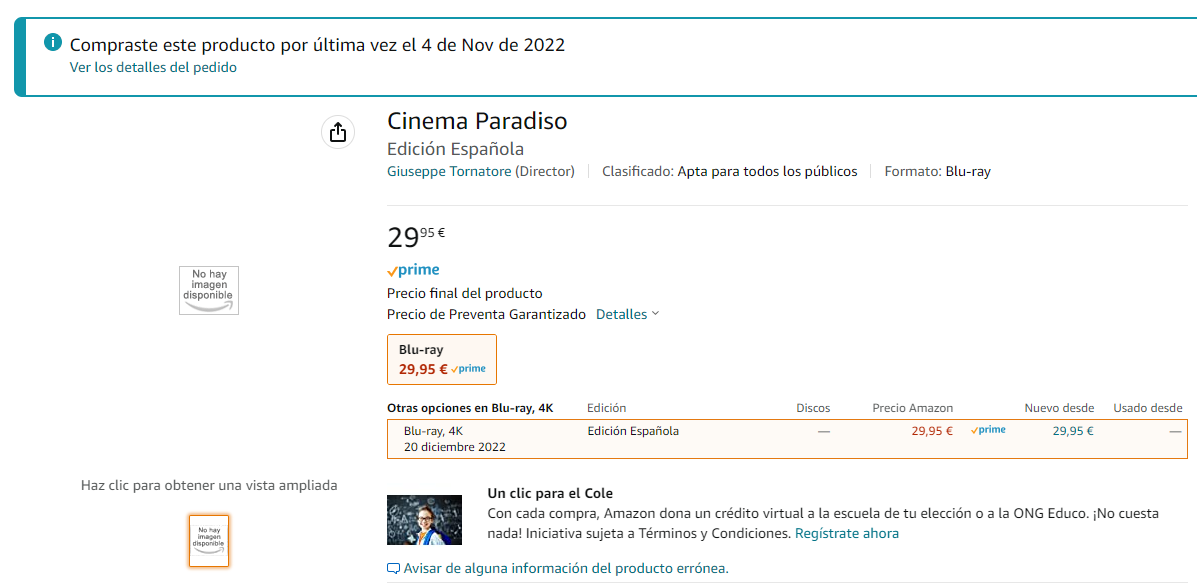Click the 'Un clic para el Cole' heading

point(550,493)
